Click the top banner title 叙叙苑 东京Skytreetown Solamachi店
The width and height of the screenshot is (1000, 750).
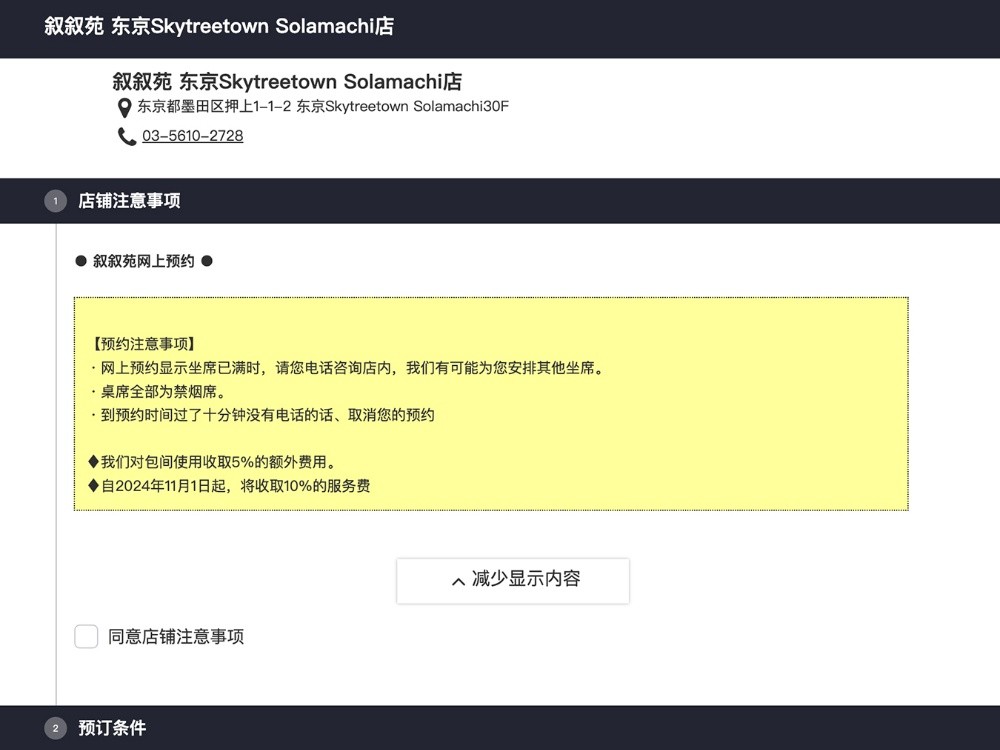click(x=219, y=26)
